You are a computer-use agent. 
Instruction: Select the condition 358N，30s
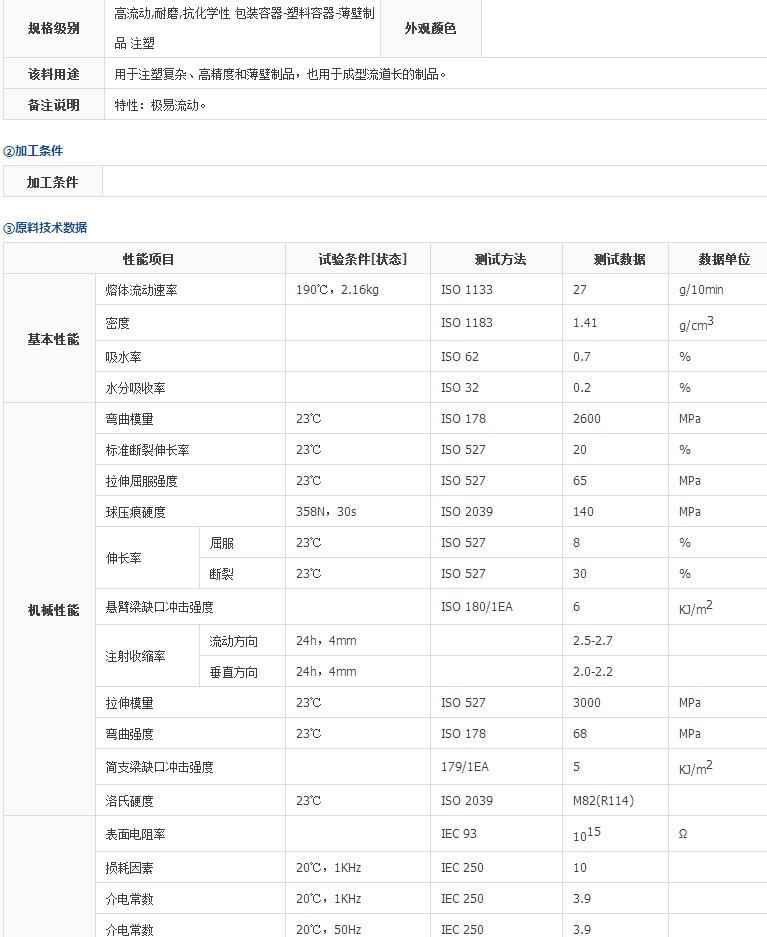[326, 512]
